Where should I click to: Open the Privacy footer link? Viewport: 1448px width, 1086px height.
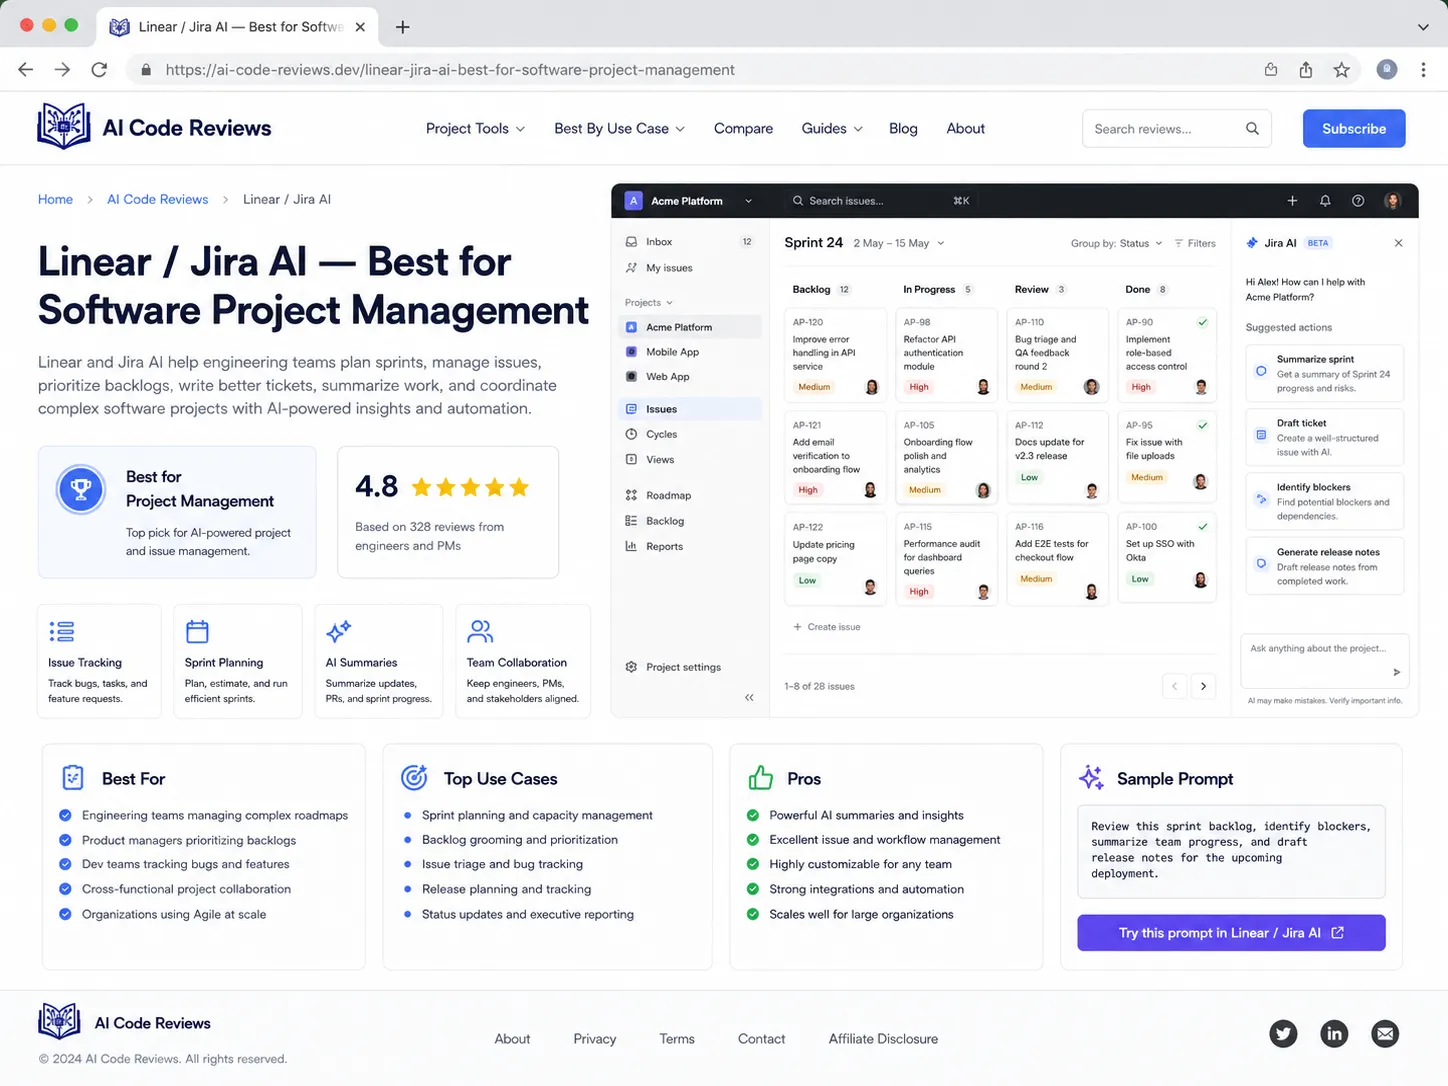pyautogui.click(x=595, y=1039)
